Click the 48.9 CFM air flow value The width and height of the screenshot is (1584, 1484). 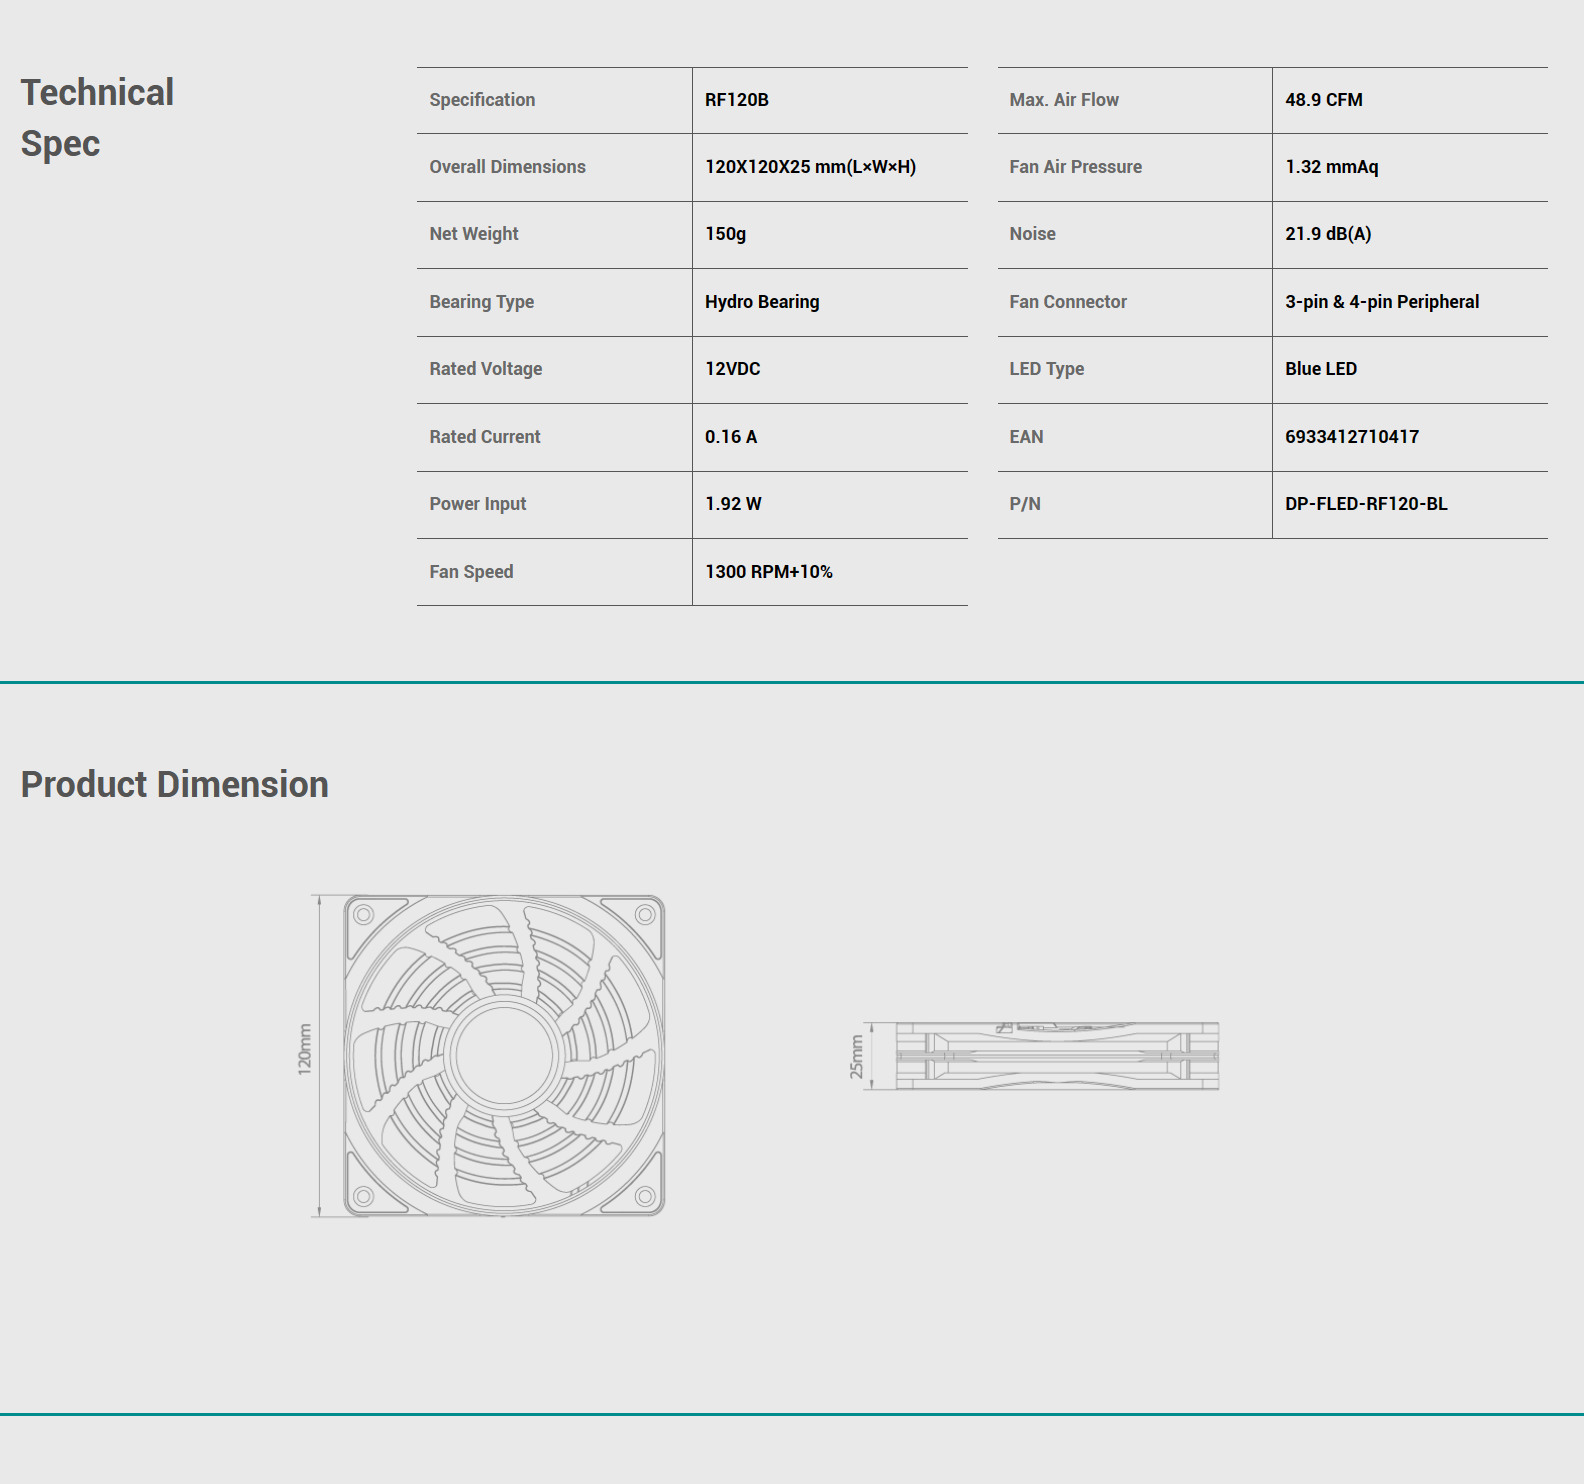point(1323,100)
